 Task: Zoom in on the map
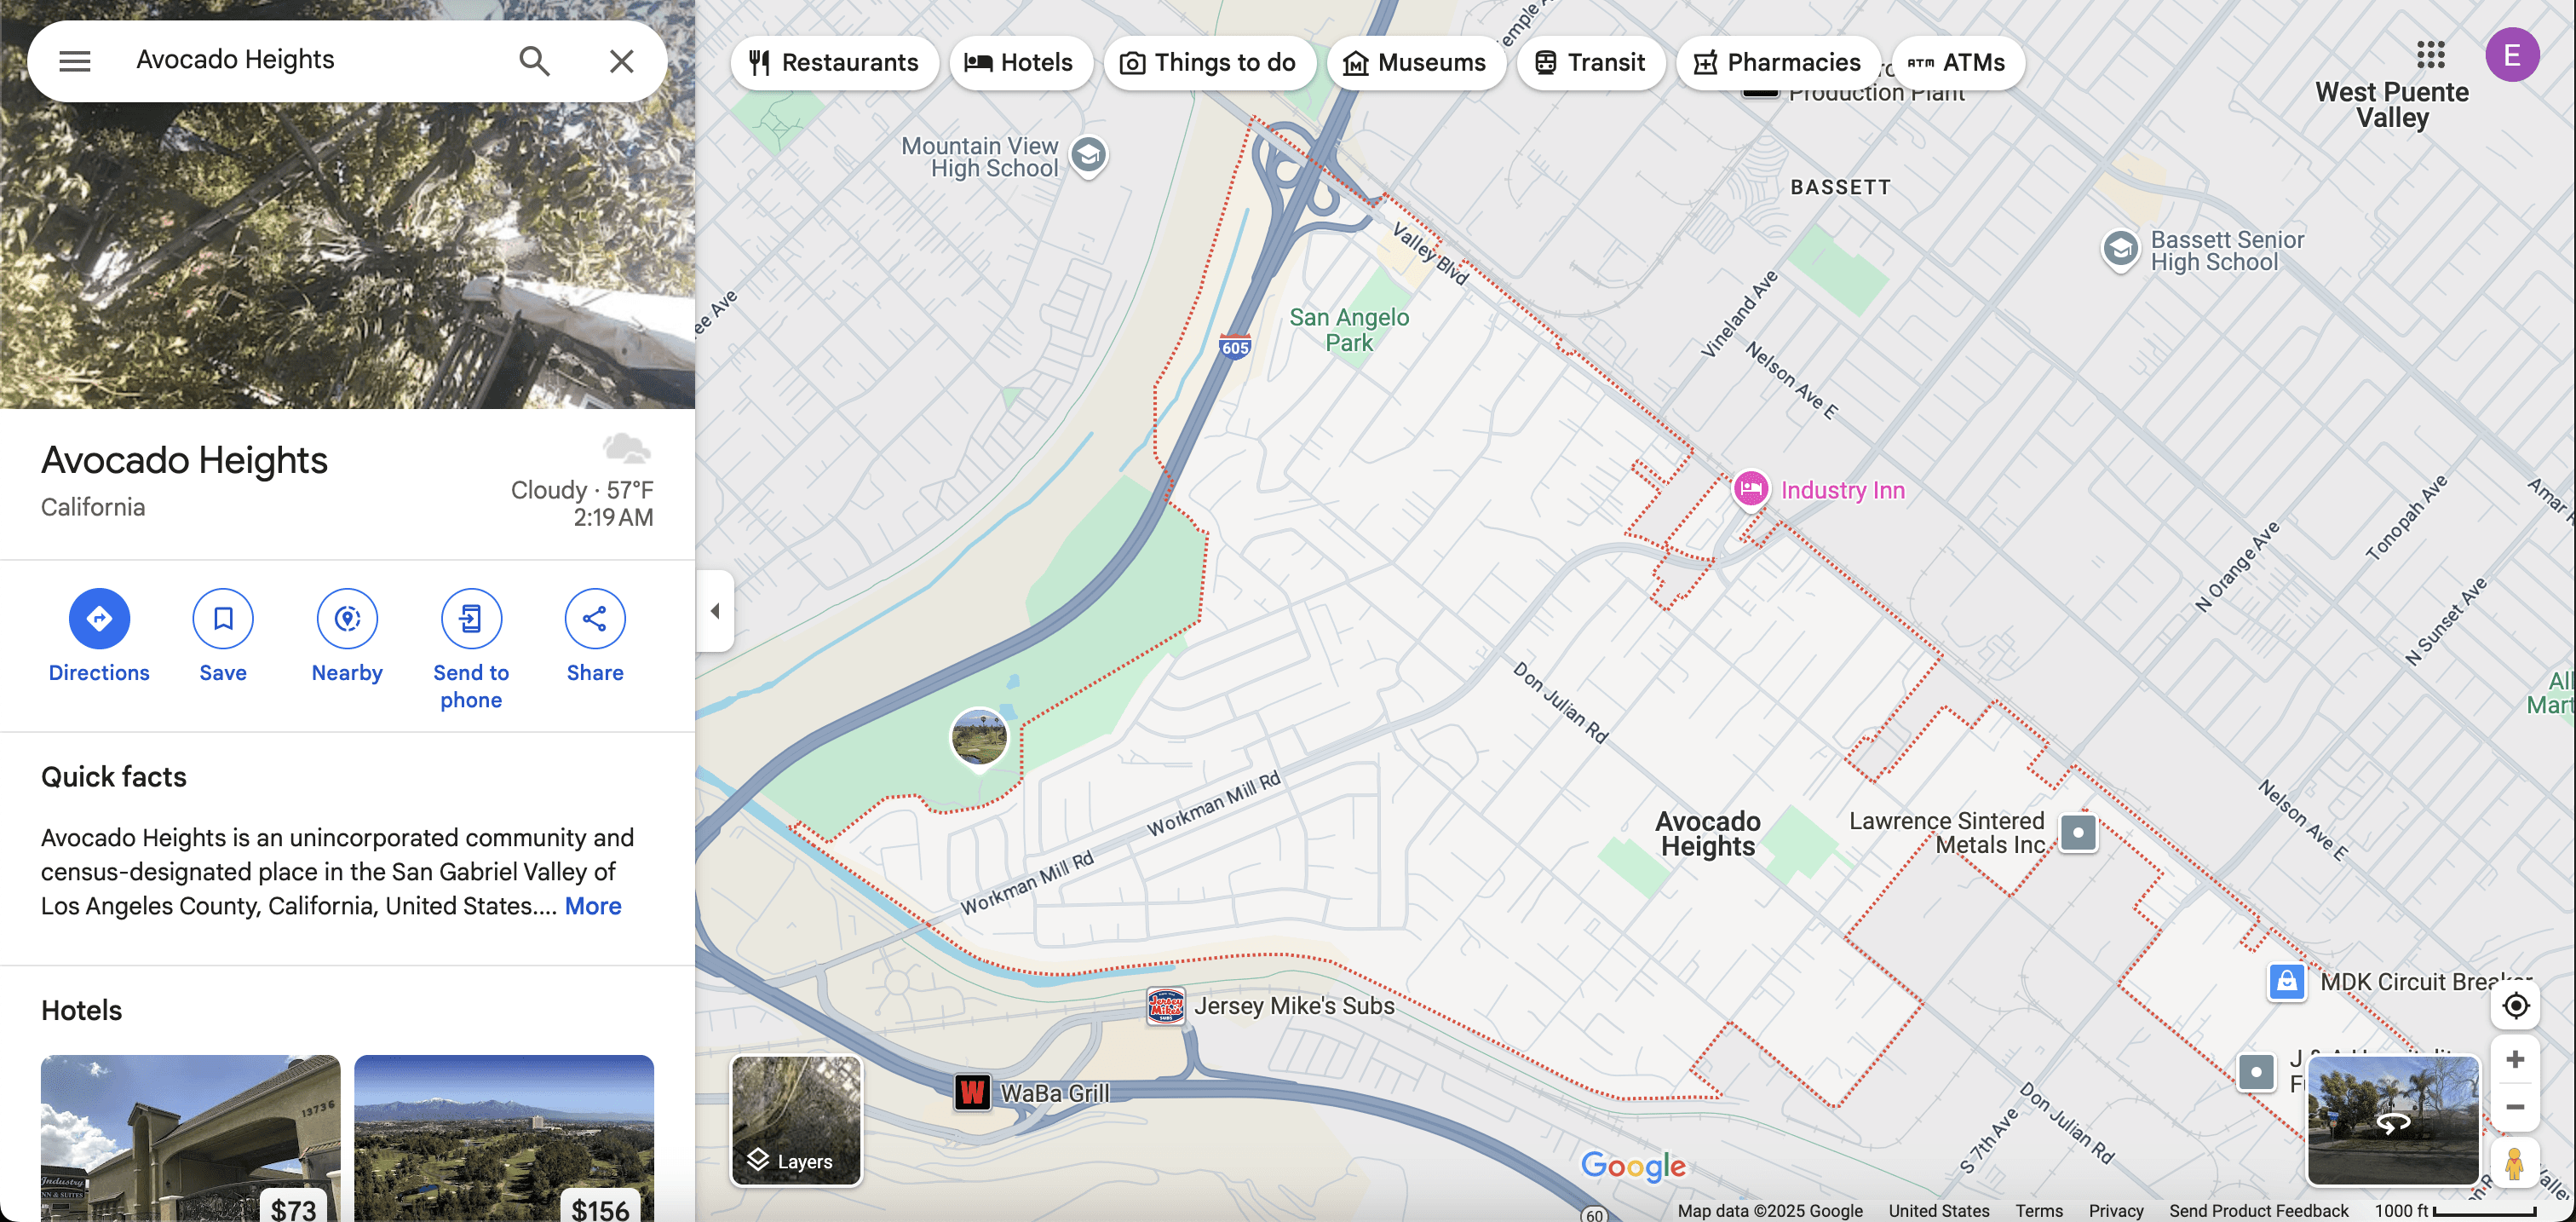(2515, 1060)
